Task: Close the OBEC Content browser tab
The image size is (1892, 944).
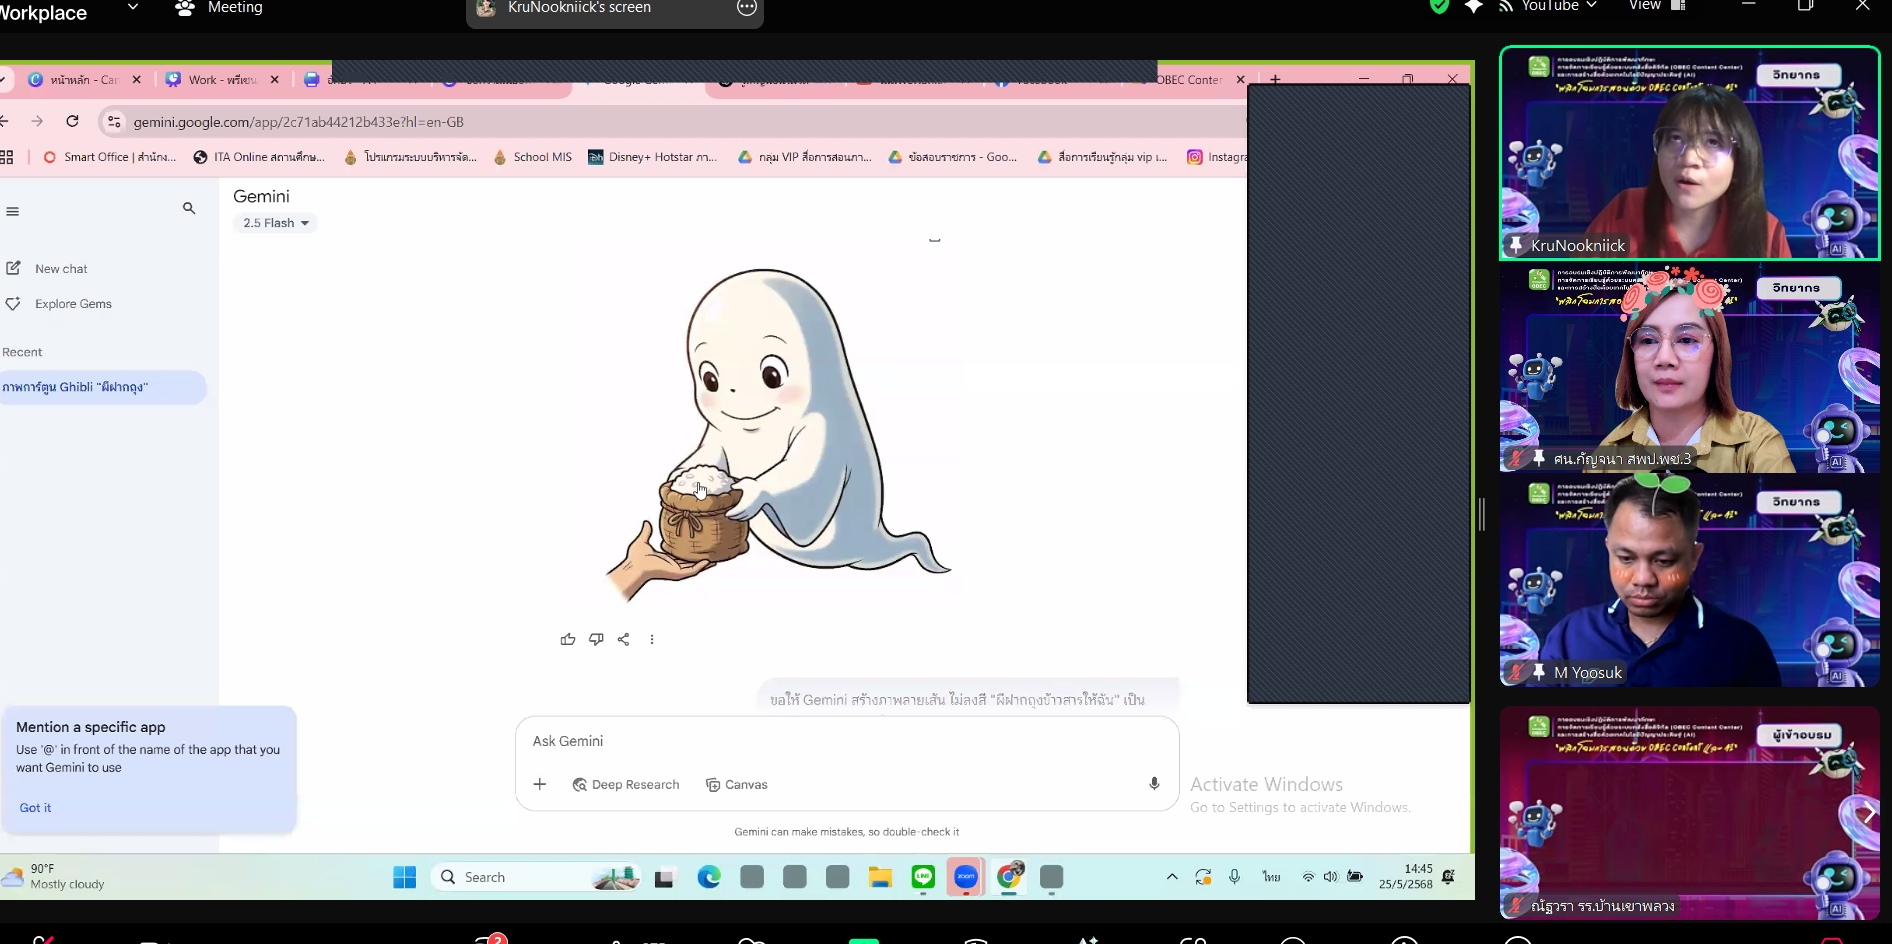Action: (x=1241, y=80)
